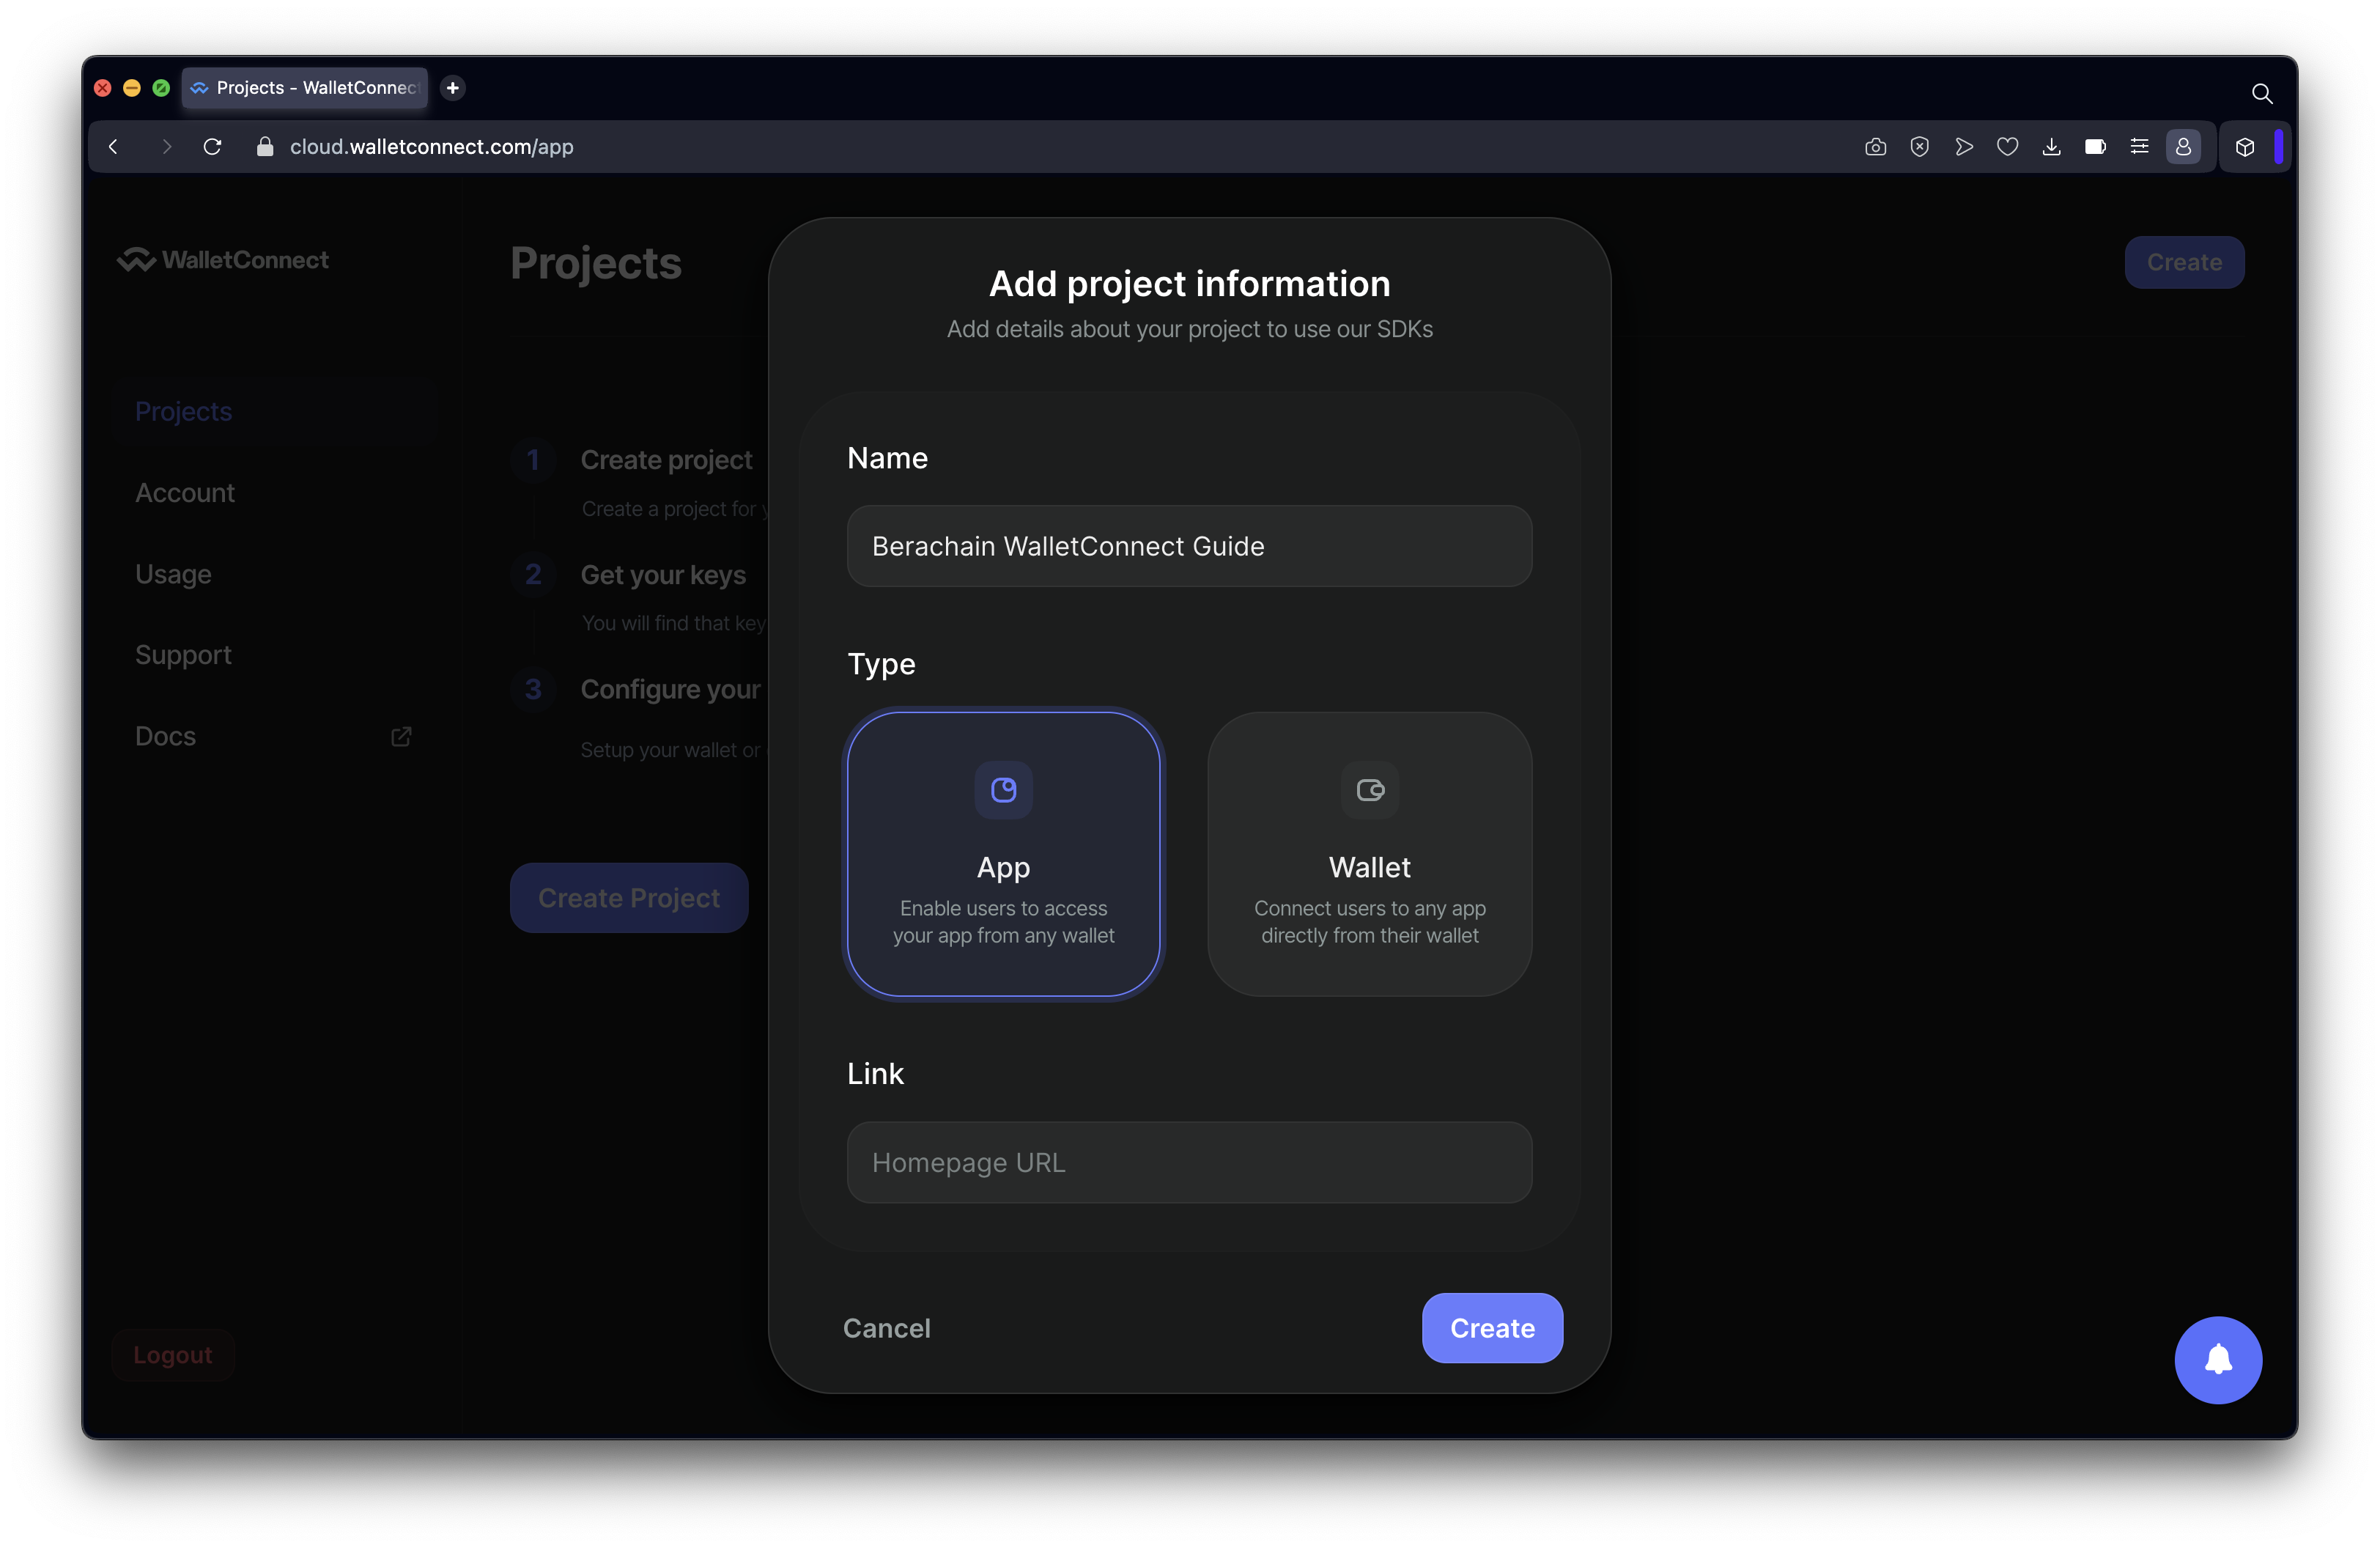The width and height of the screenshot is (2380, 1548).
Task: Reload the page with the refresh icon
Action: (212, 147)
